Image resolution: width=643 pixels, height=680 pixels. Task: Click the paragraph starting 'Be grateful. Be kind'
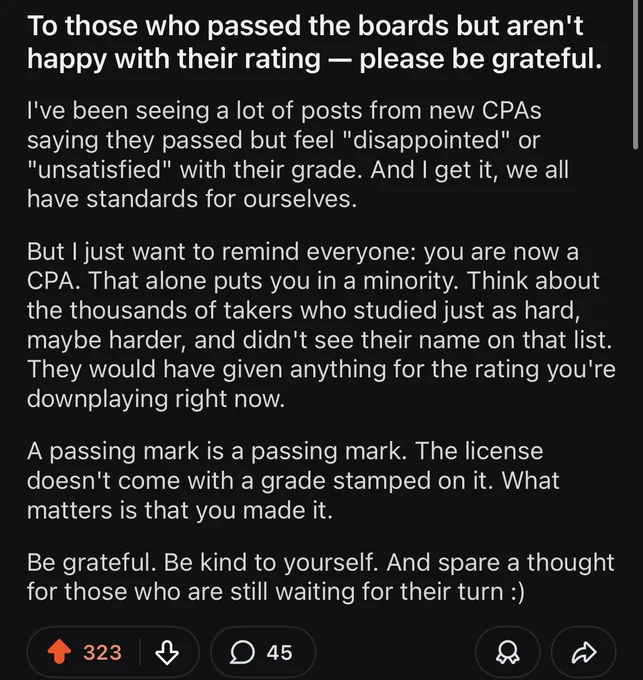coord(320,577)
